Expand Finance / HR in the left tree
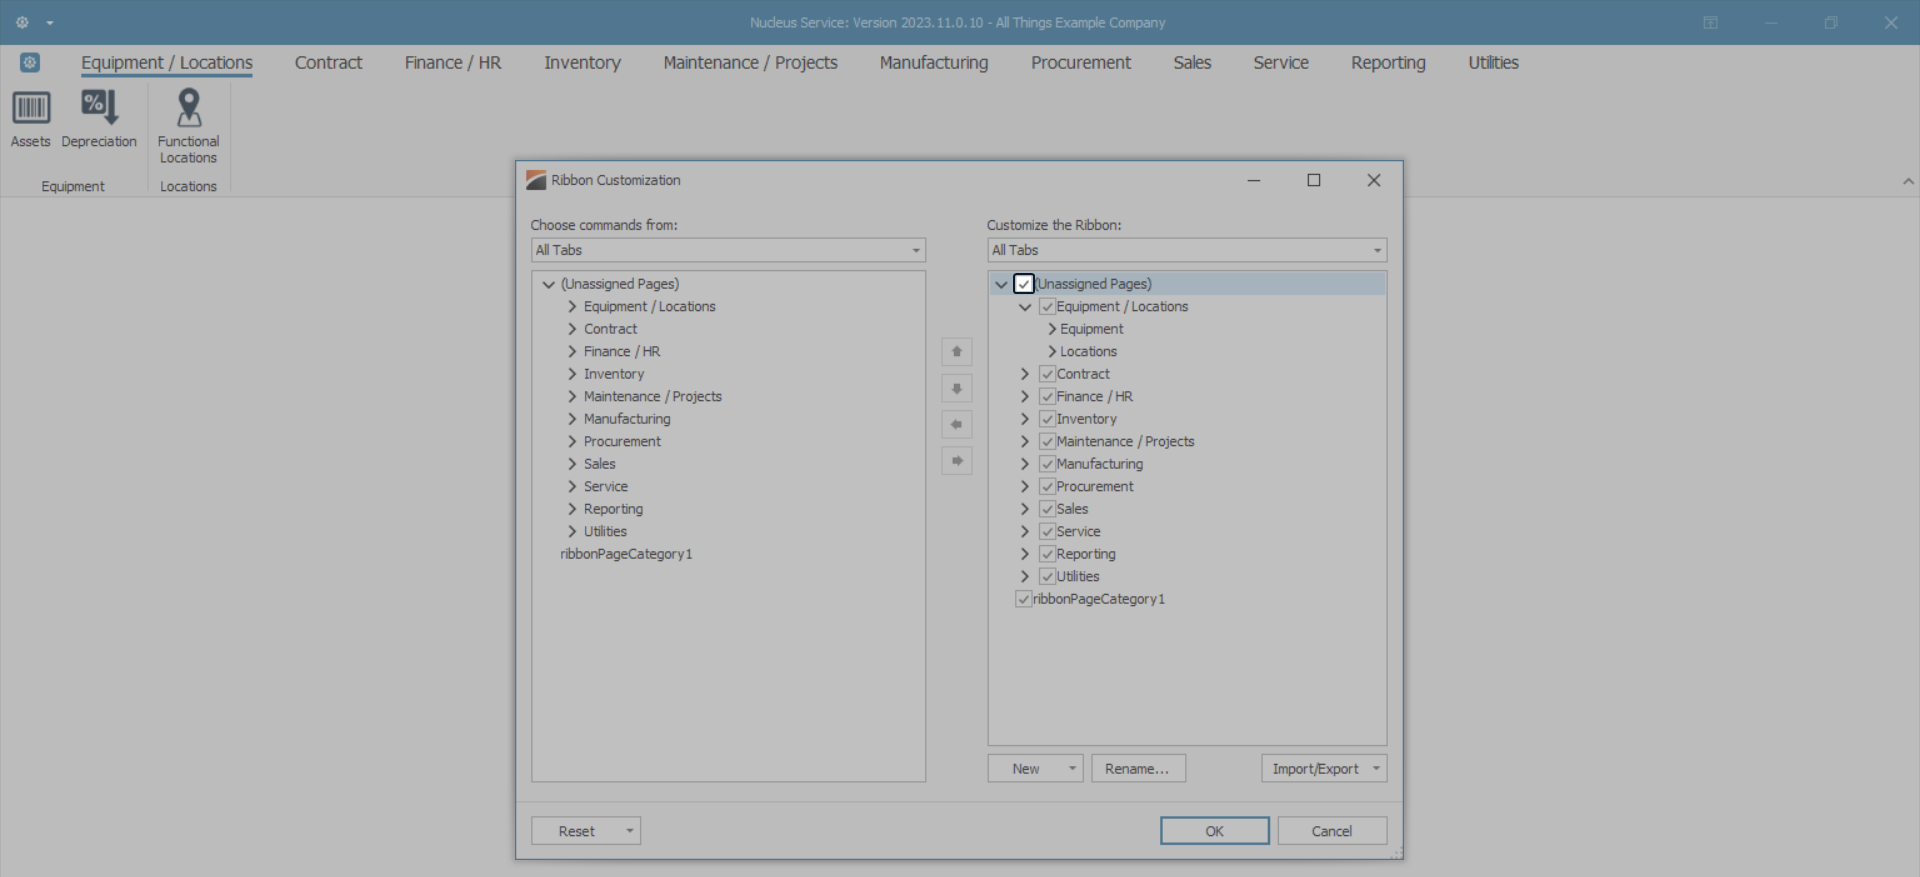Image resolution: width=1920 pixels, height=877 pixels. pos(572,352)
